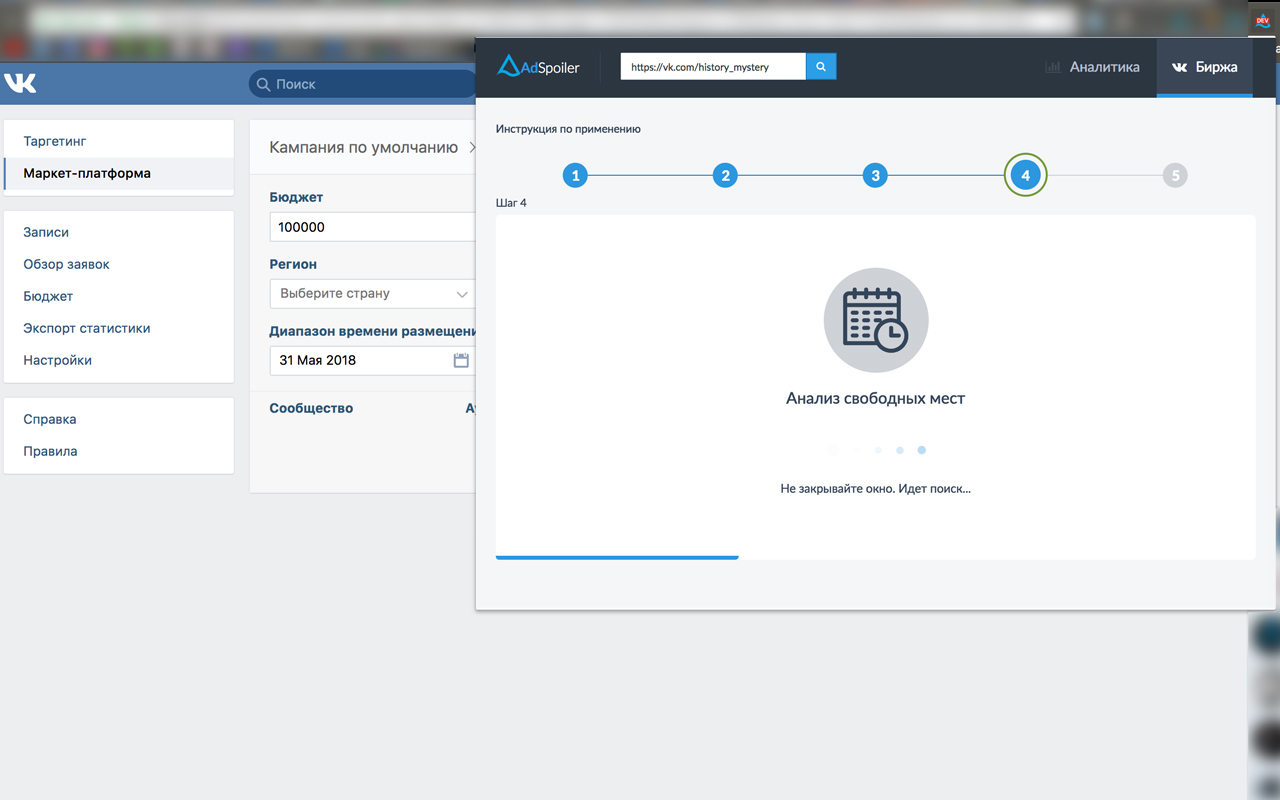The height and width of the screenshot is (800, 1280).
Task: Open the calendar icon in date field
Action: 461,360
